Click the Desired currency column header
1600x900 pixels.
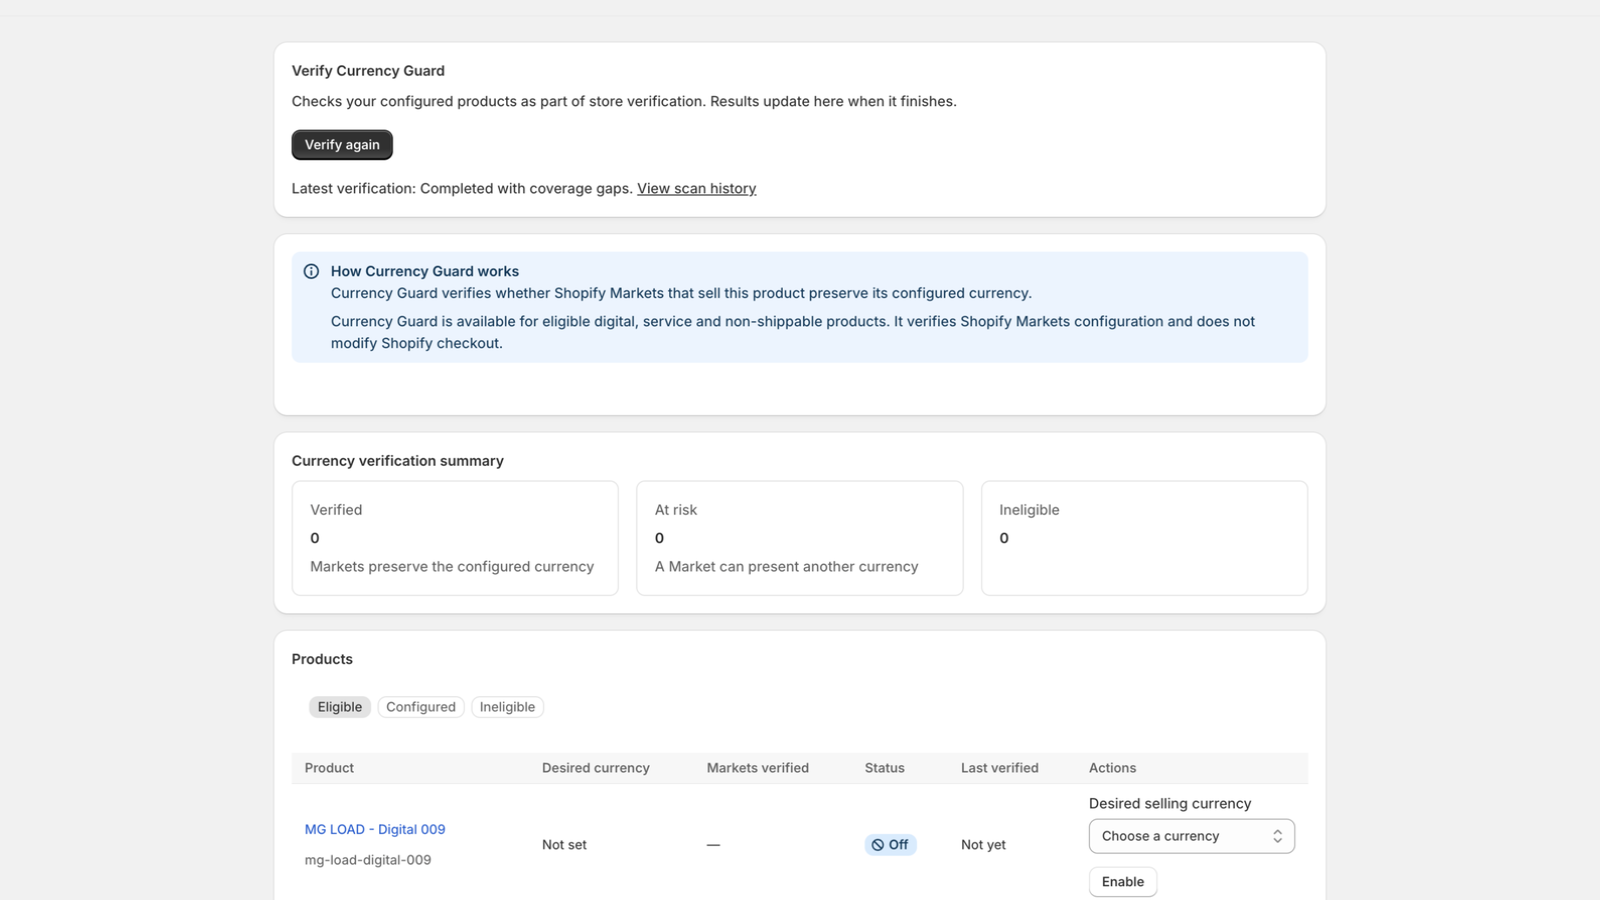pos(596,768)
